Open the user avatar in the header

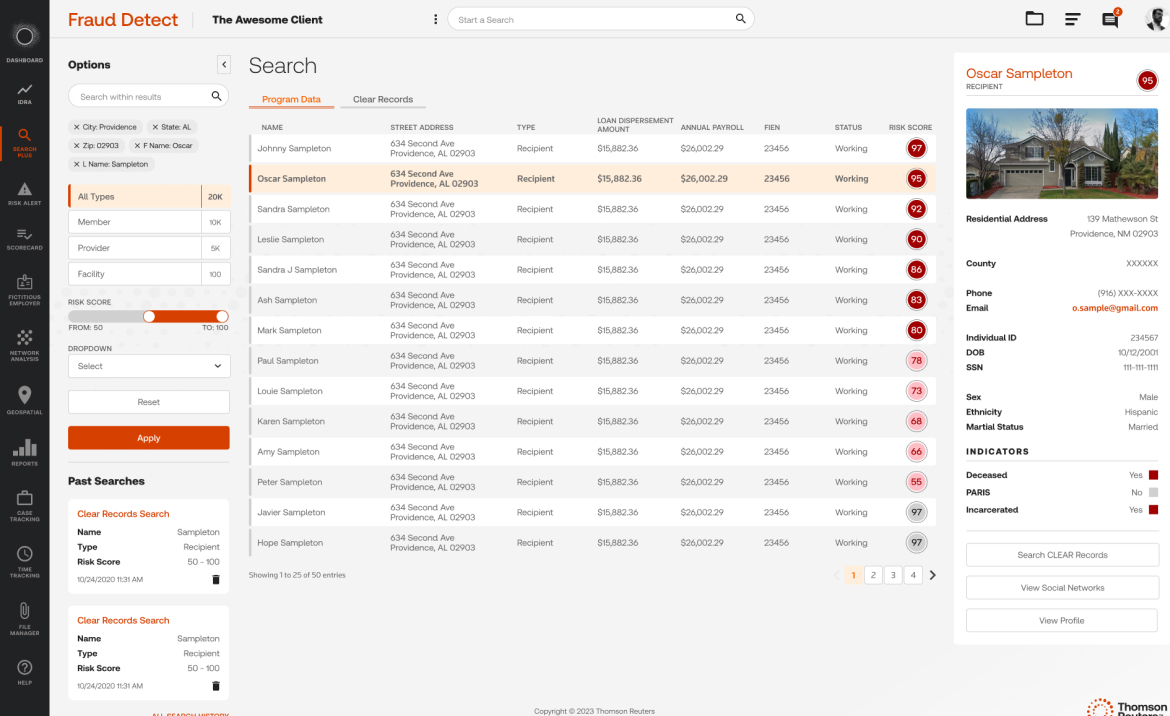coord(1156,19)
